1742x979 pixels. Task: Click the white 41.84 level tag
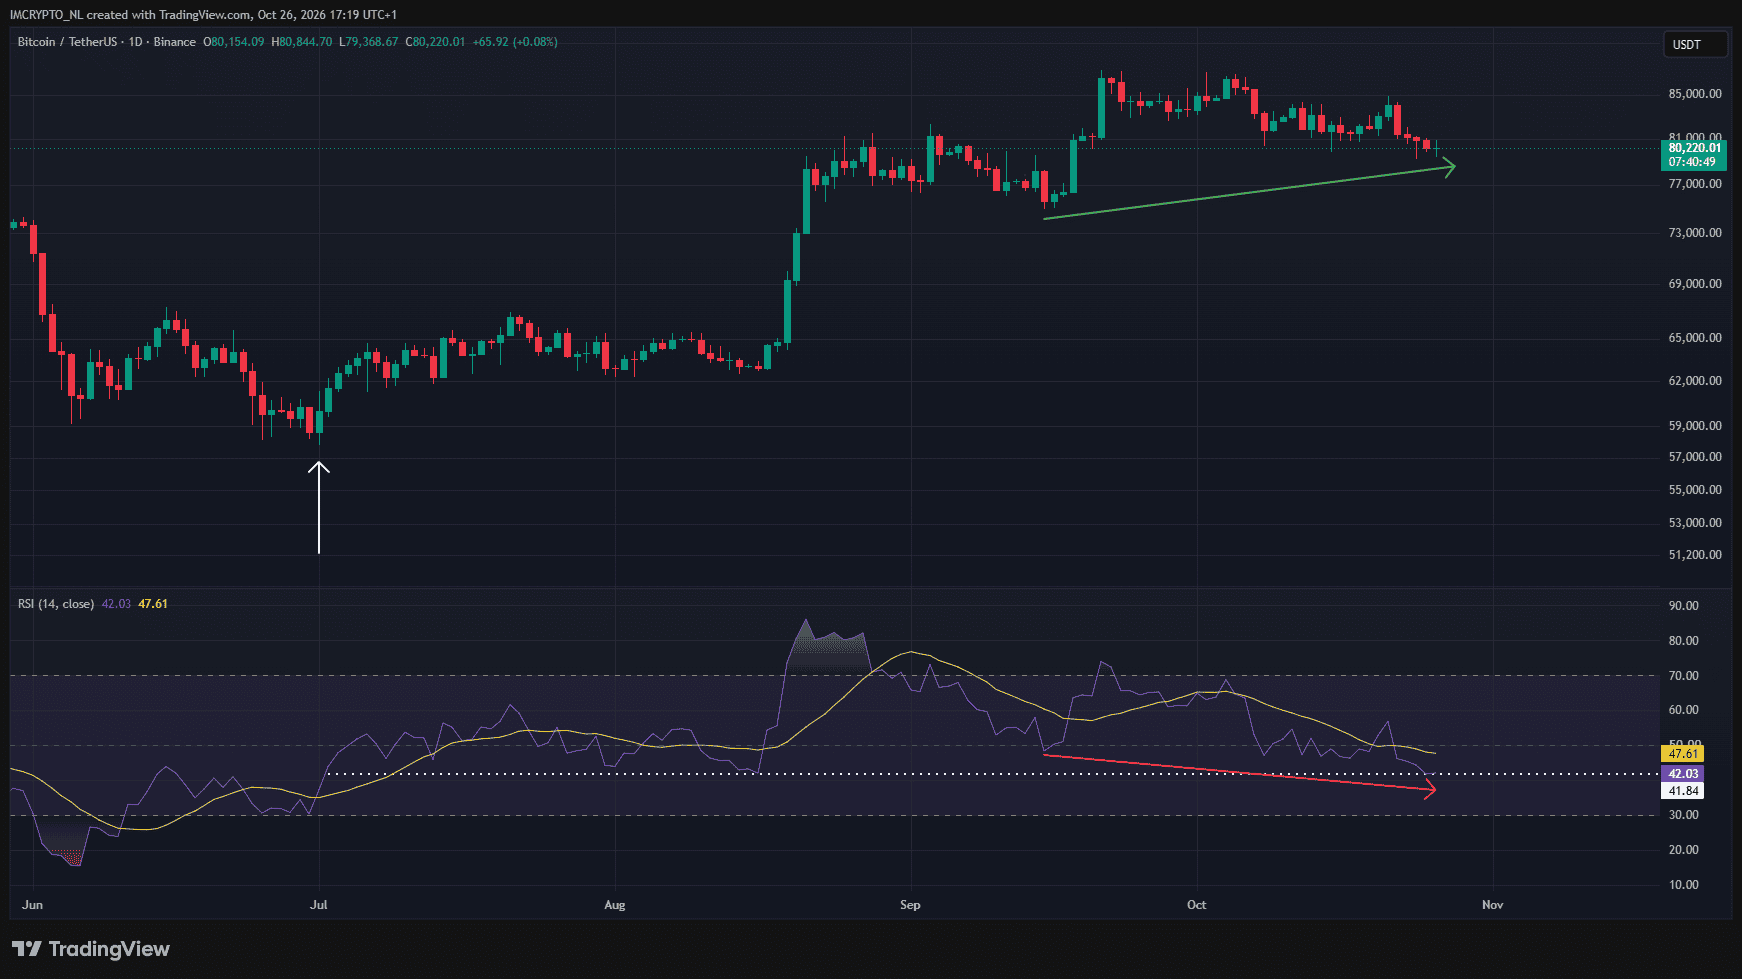tap(1683, 791)
